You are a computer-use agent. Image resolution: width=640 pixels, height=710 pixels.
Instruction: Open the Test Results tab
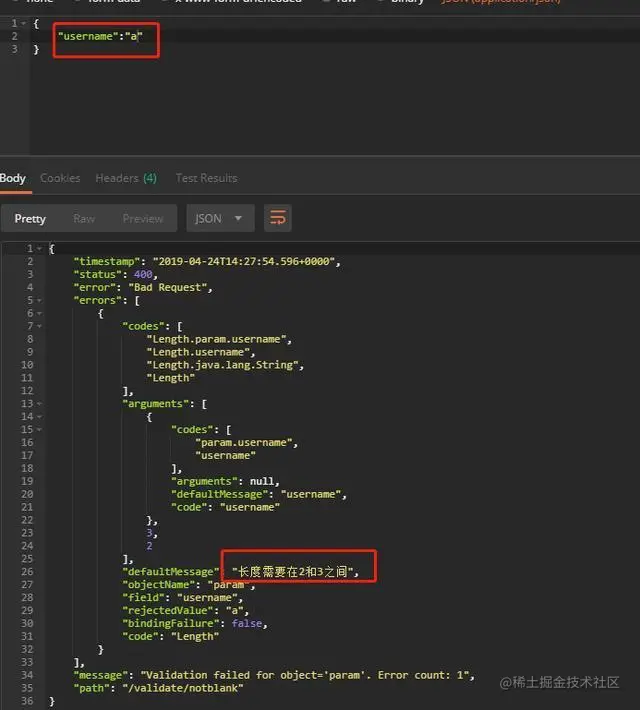click(x=206, y=178)
